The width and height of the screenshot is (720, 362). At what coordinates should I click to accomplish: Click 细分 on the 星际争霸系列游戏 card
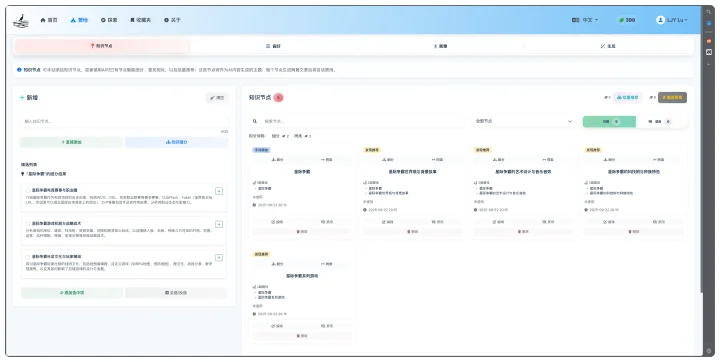277,264
